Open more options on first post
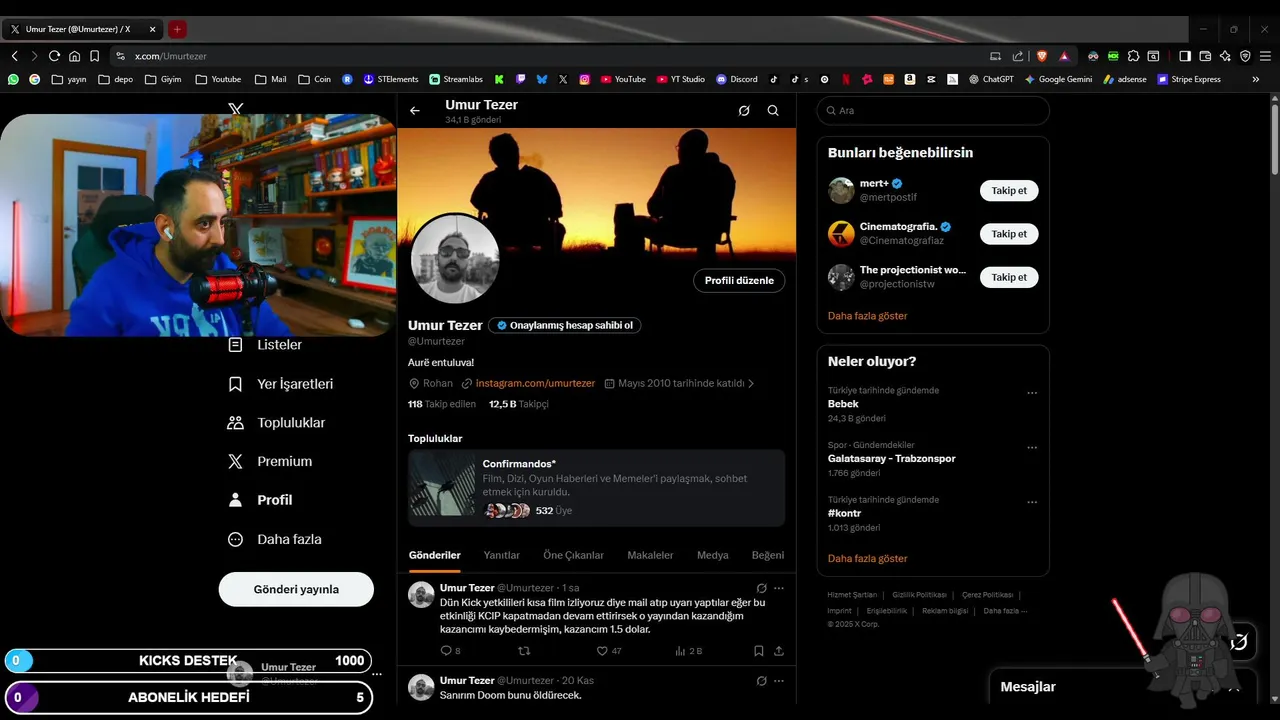Image resolution: width=1280 pixels, height=720 pixels. point(779,588)
